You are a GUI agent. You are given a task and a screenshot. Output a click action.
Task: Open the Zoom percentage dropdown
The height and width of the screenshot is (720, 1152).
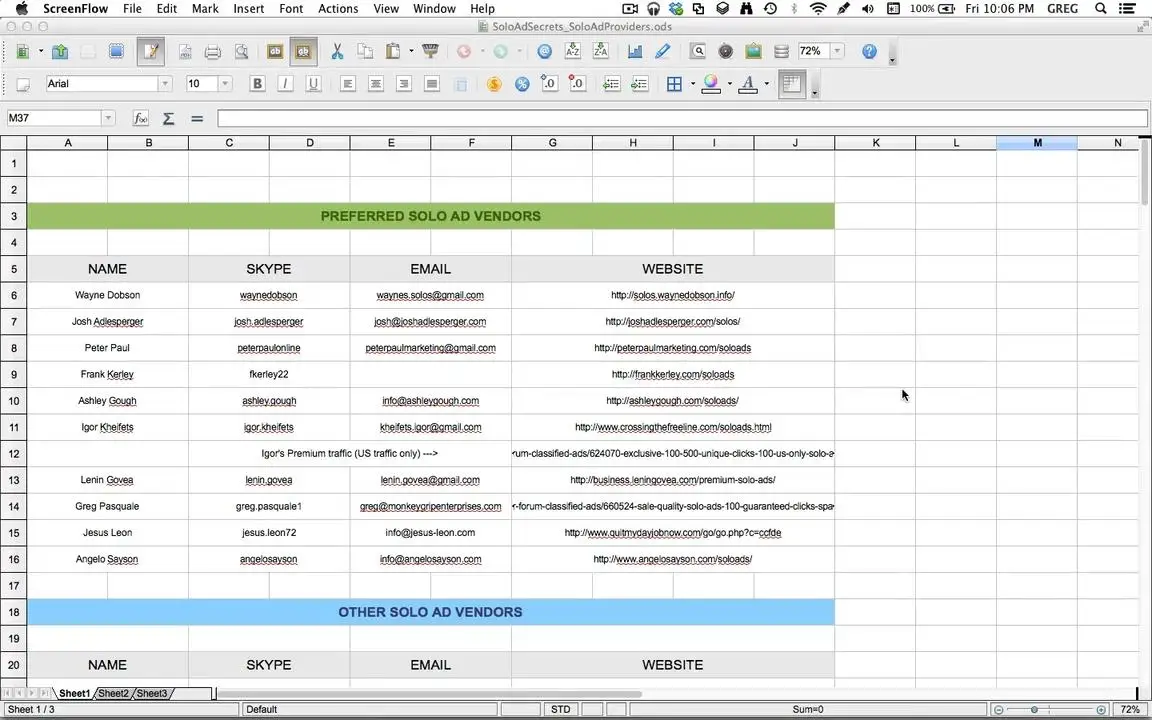tap(837, 51)
